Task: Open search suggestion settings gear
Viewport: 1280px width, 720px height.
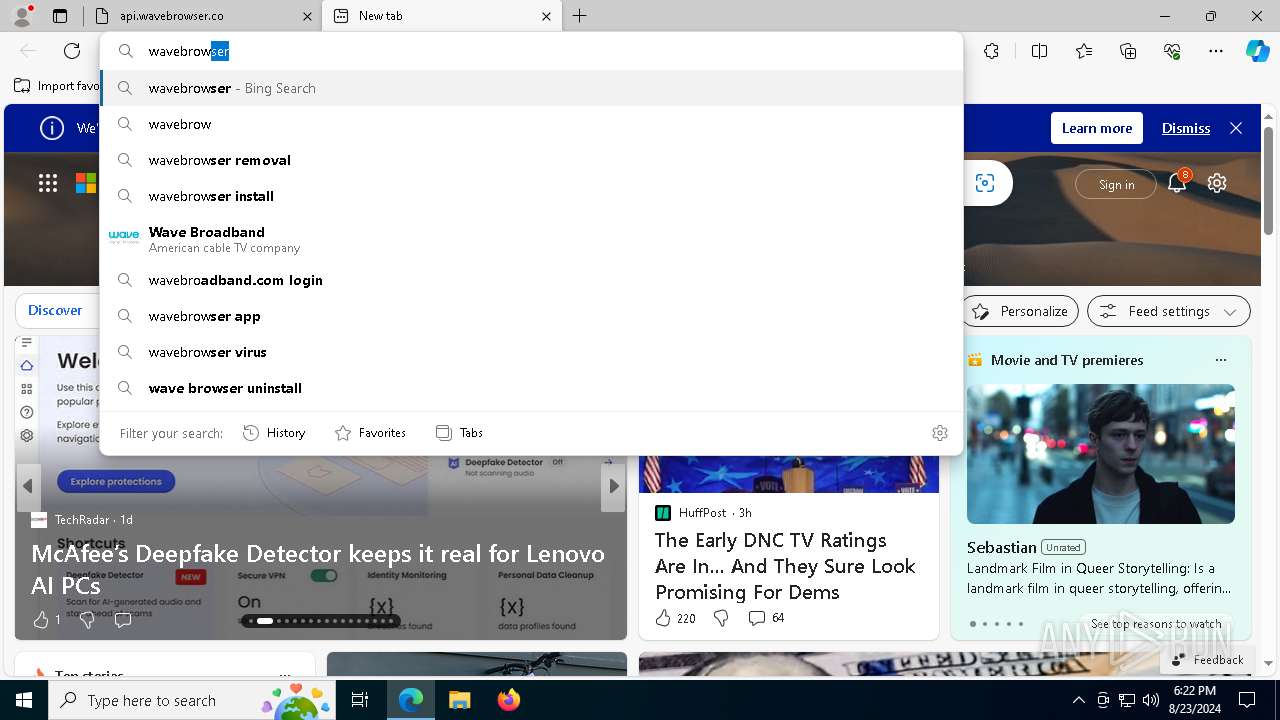Action: [x=940, y=433]
